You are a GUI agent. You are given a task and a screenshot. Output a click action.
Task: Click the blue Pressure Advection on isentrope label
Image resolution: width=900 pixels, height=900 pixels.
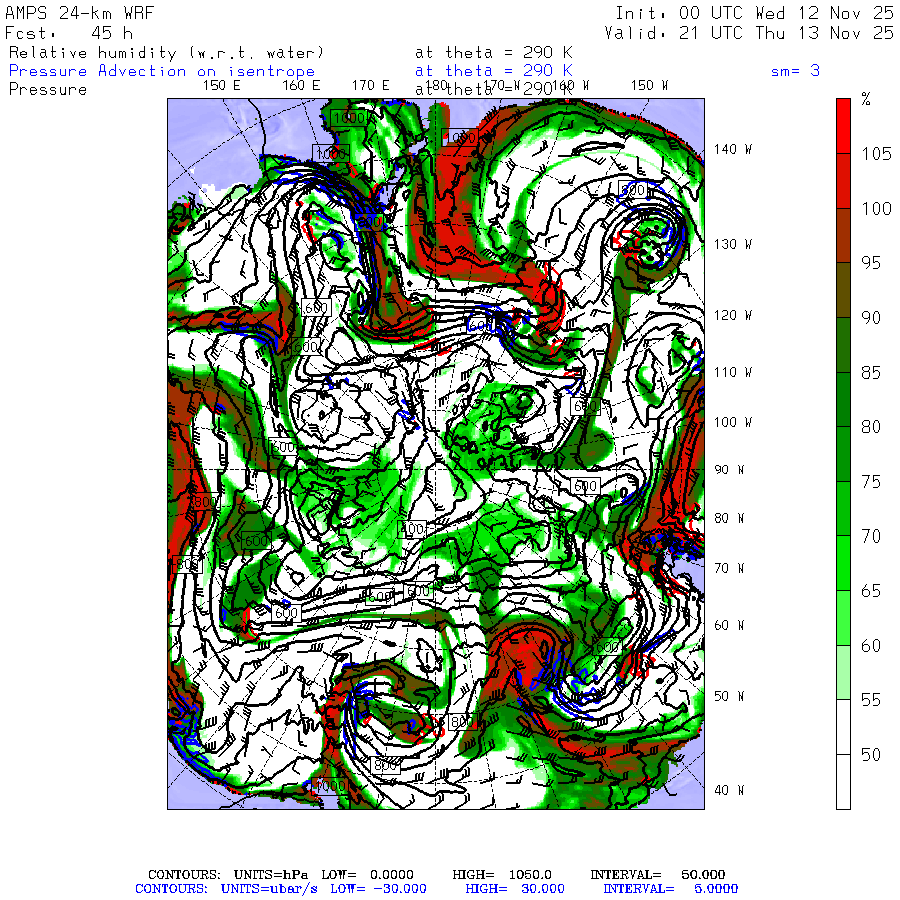(162, 71)
